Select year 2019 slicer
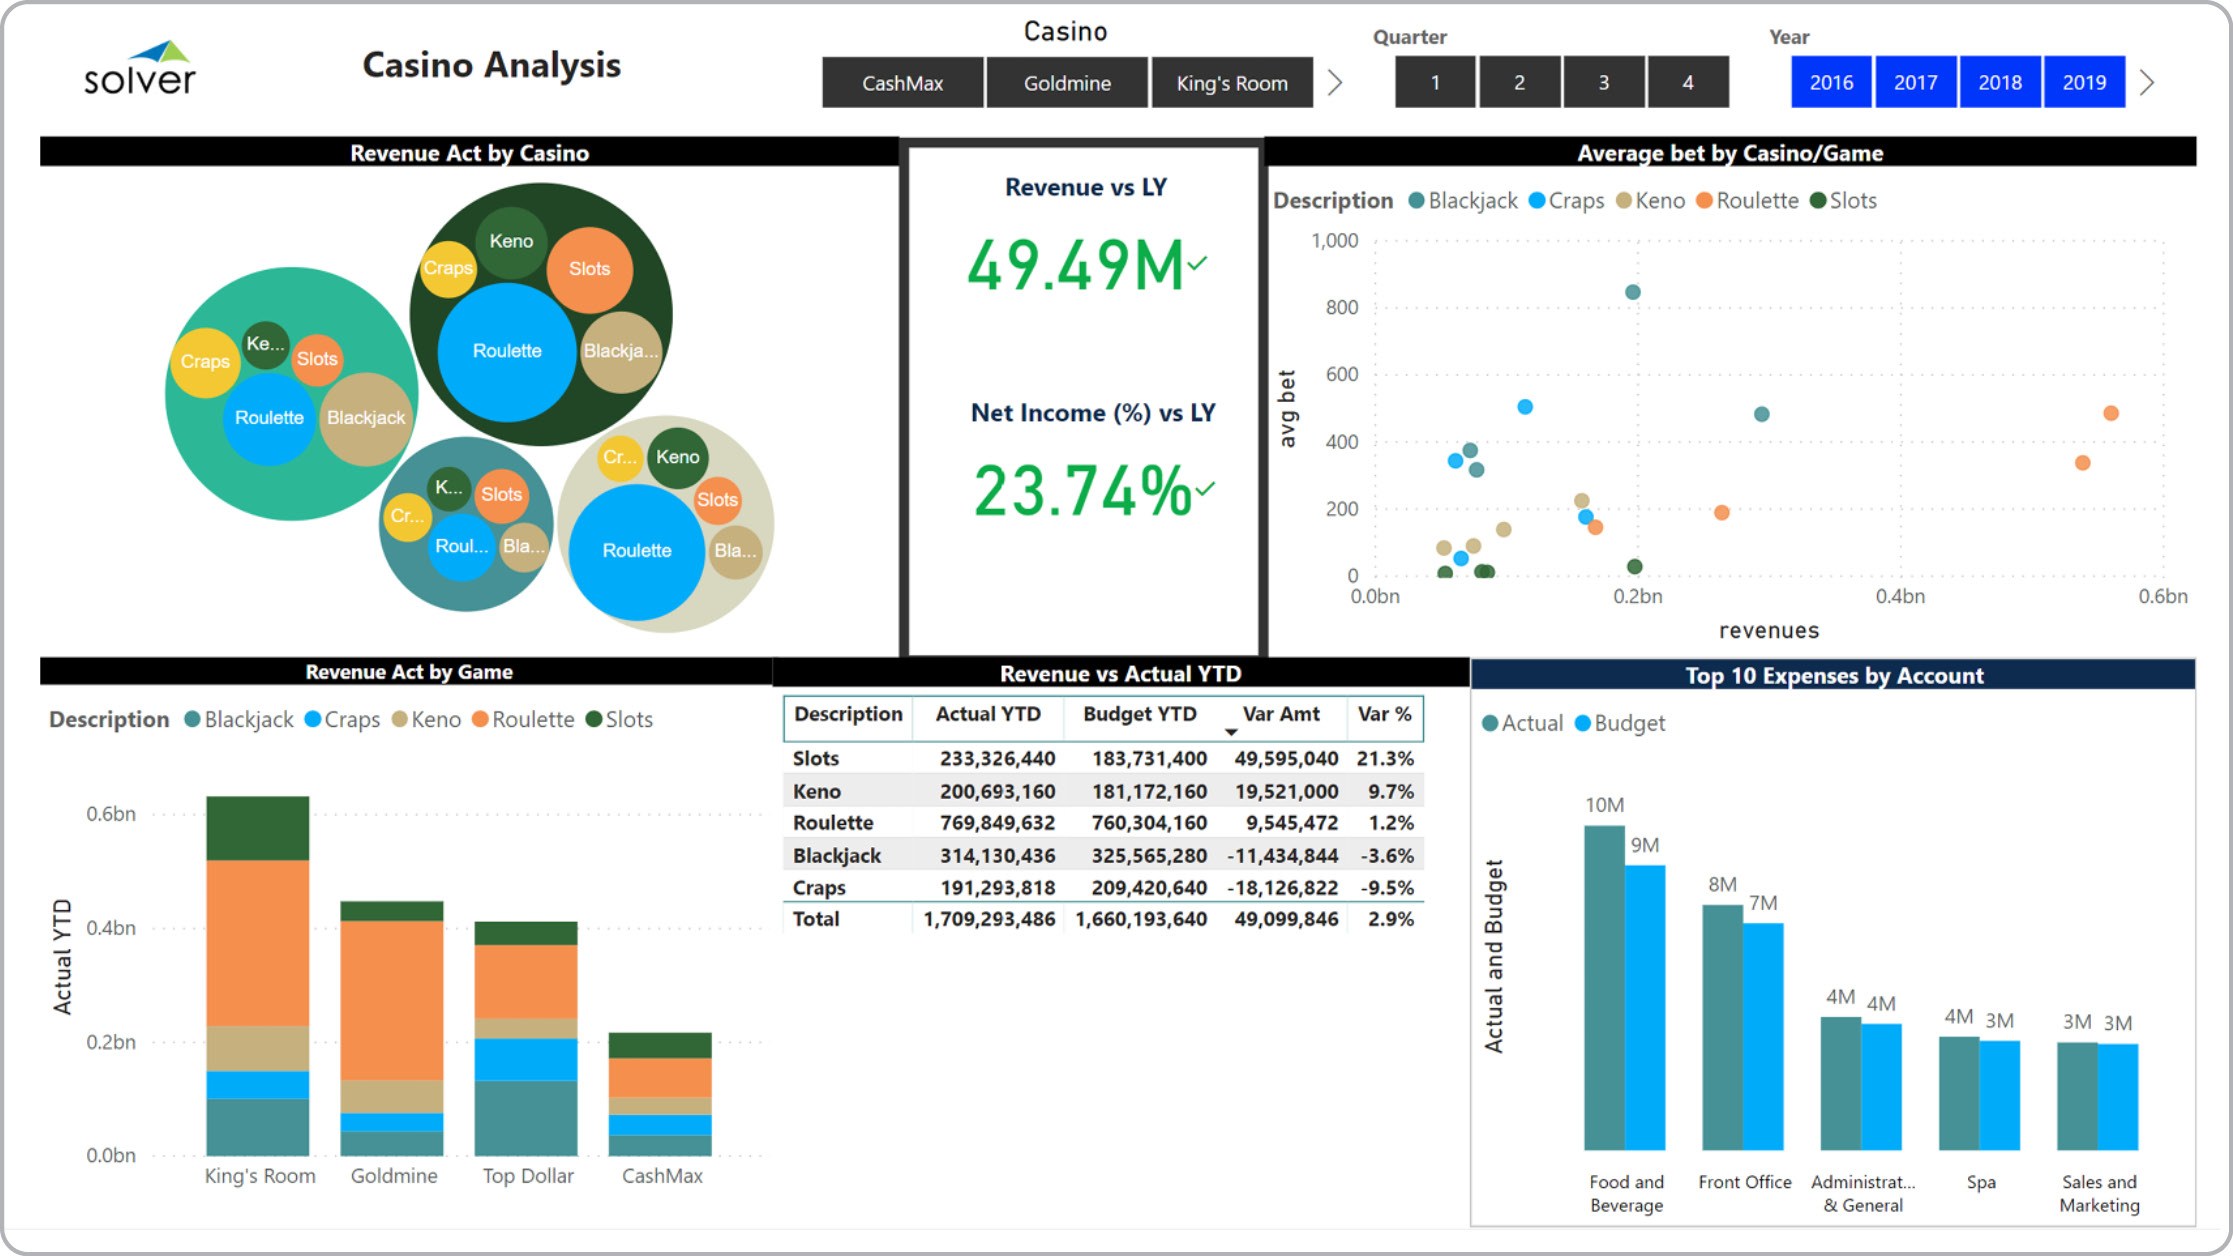Viewport: 2233px width, 1256px height. click(x=2084, y=82)
